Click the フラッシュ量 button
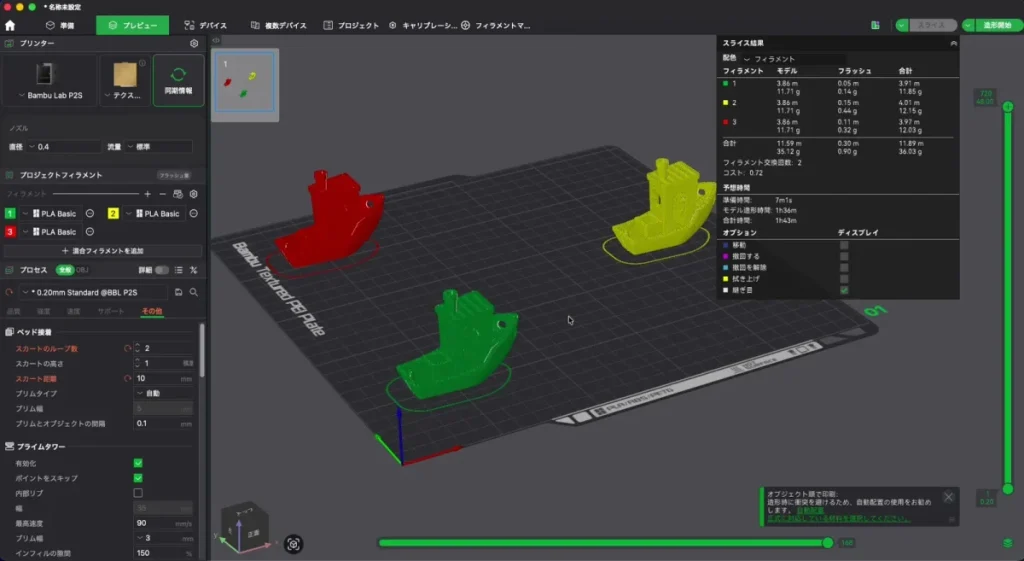Viewport: 1024px width, 561px height. point(174,176)
